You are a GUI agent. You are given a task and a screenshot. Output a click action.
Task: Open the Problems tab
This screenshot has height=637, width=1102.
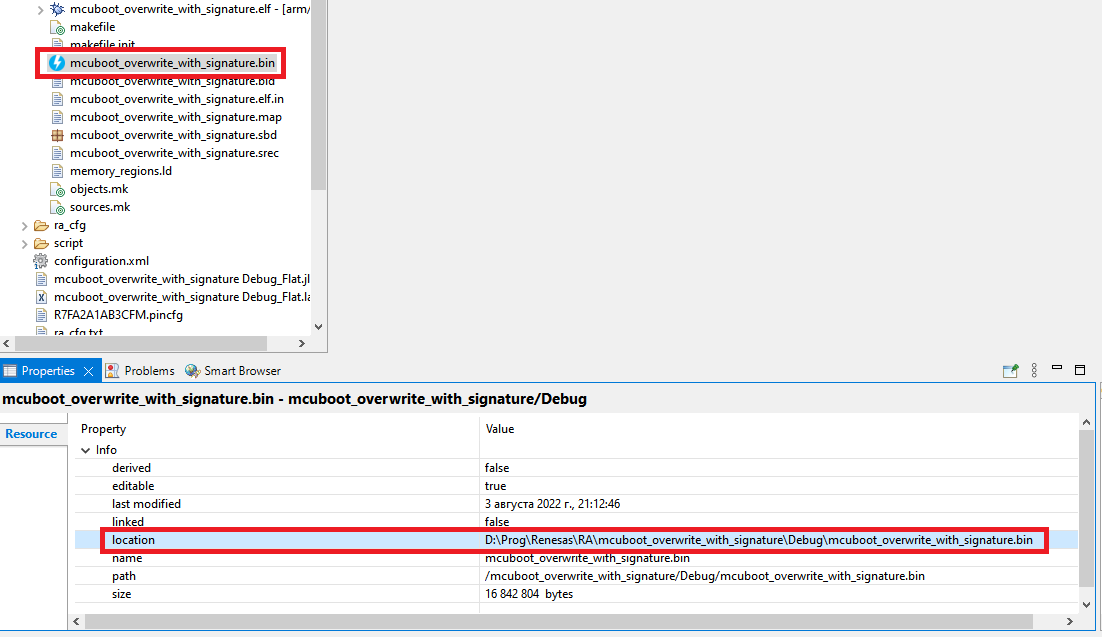(x=148, y=370)
